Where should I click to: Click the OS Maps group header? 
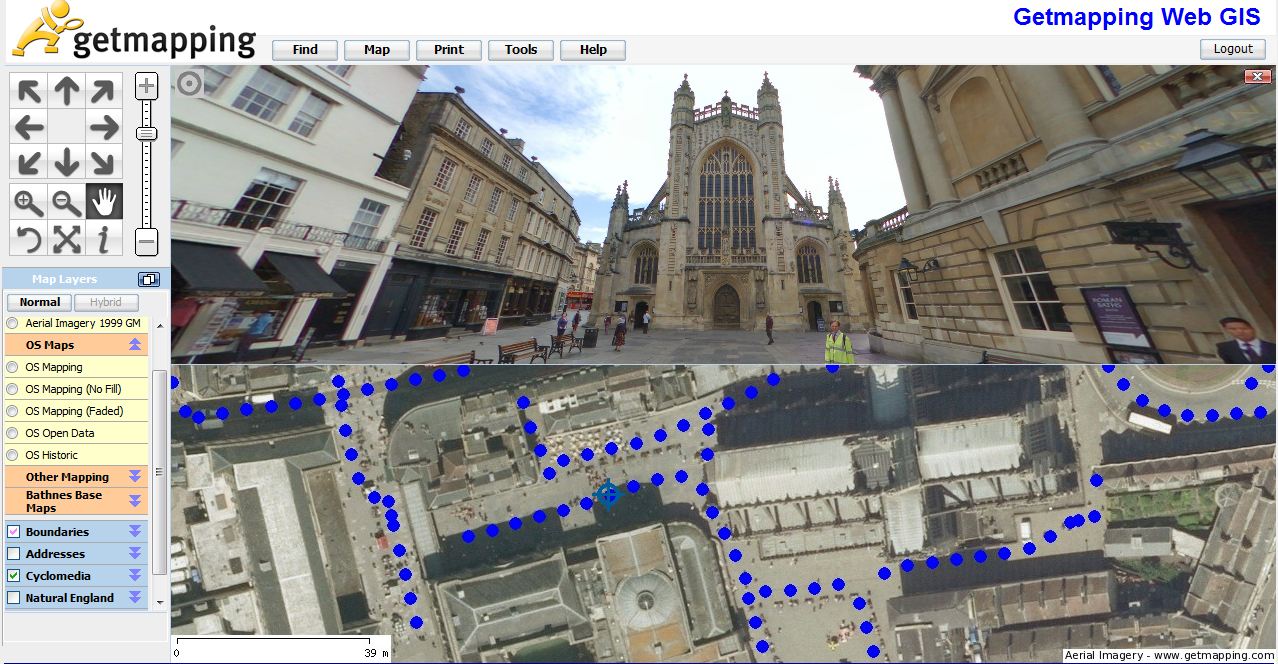[x=75, y=345]
